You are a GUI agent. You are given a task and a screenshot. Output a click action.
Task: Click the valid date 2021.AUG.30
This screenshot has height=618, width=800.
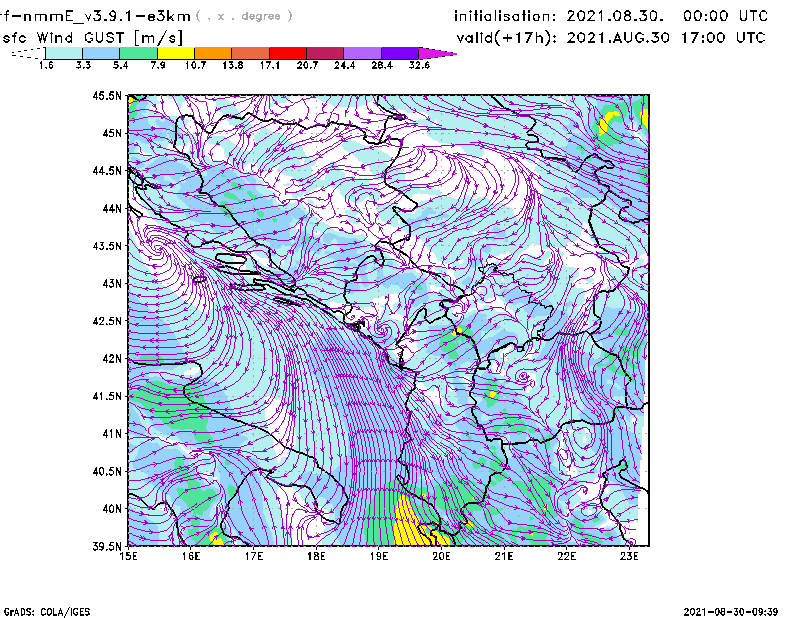(x=618, y=38)
